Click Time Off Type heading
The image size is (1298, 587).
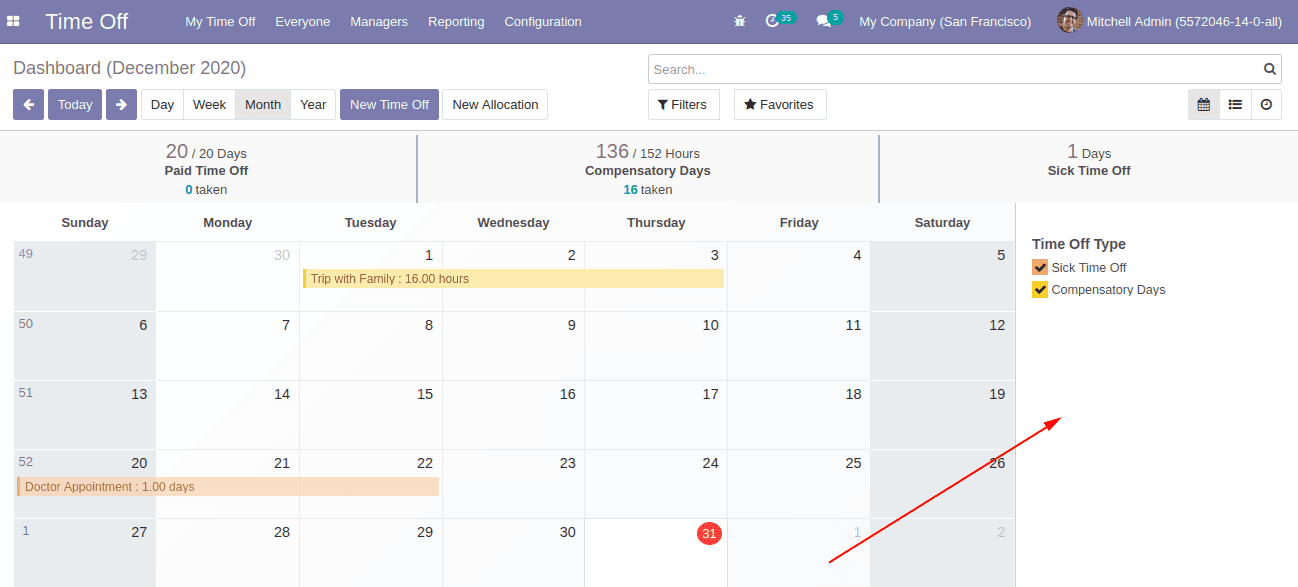1079,243
